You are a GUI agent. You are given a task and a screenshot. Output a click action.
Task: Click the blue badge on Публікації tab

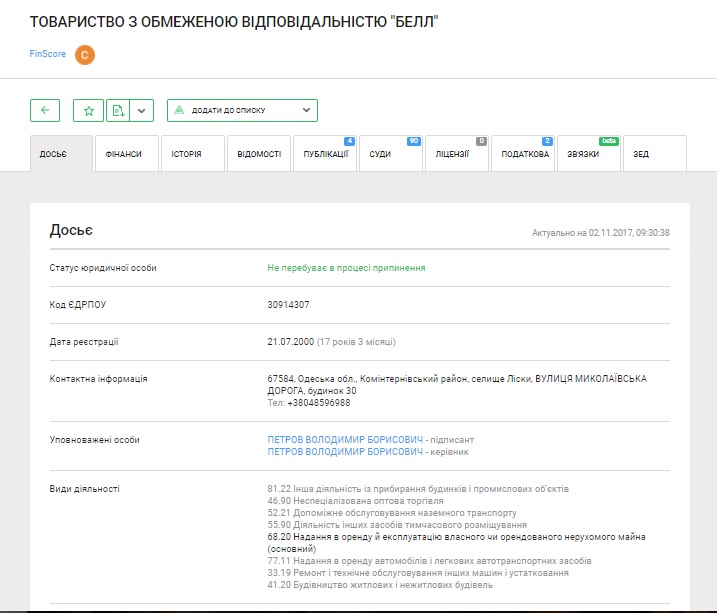click(x=349, y=141)
